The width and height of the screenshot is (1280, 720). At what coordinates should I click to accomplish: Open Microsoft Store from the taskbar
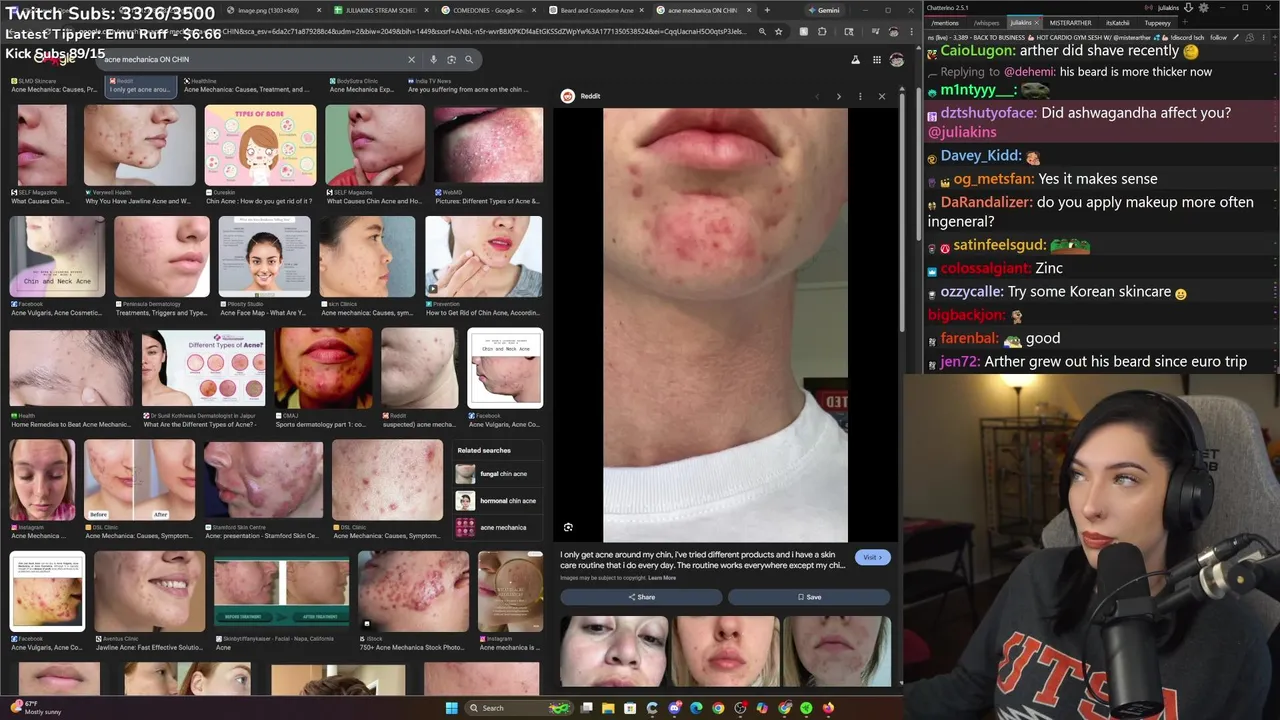(x=630, y=708)
